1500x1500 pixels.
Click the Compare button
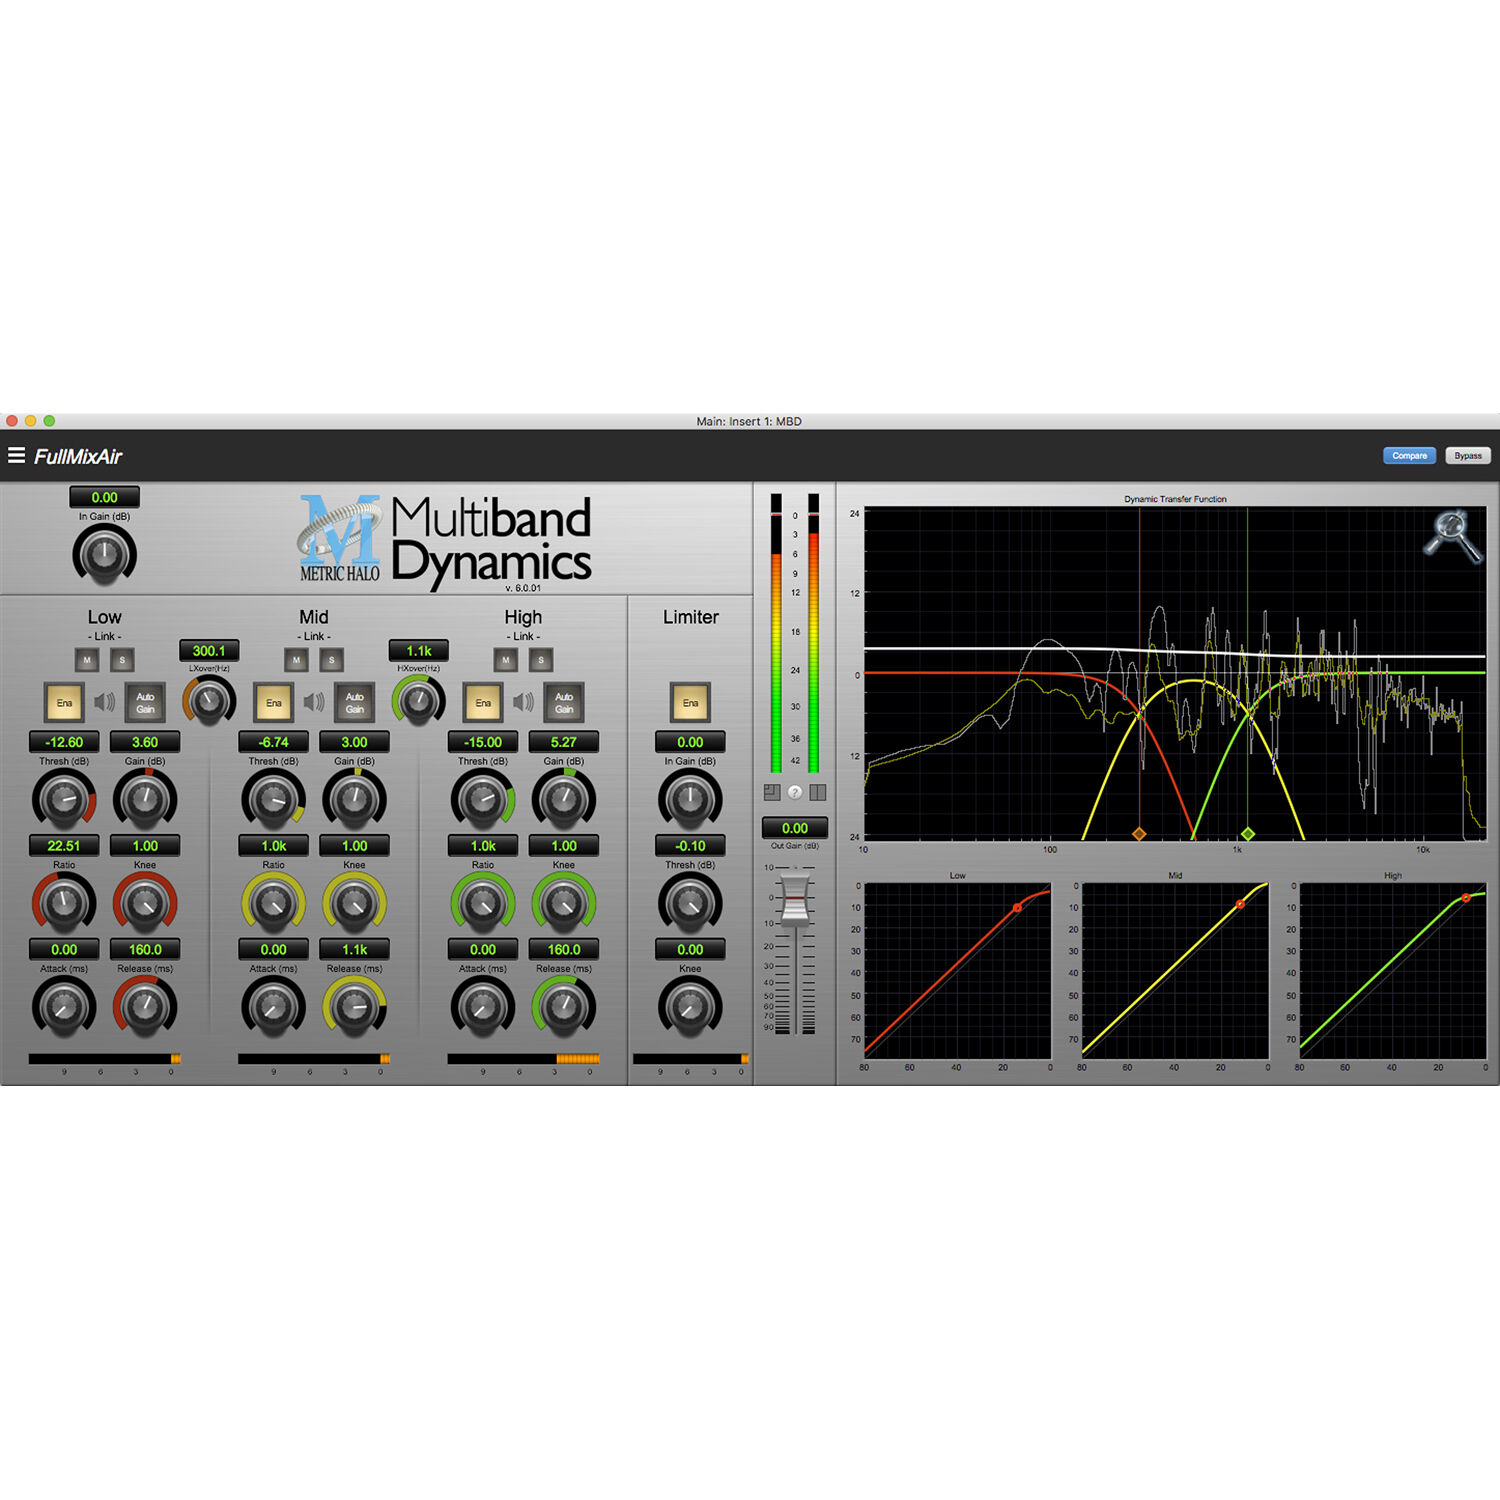tap(1409, 455)
